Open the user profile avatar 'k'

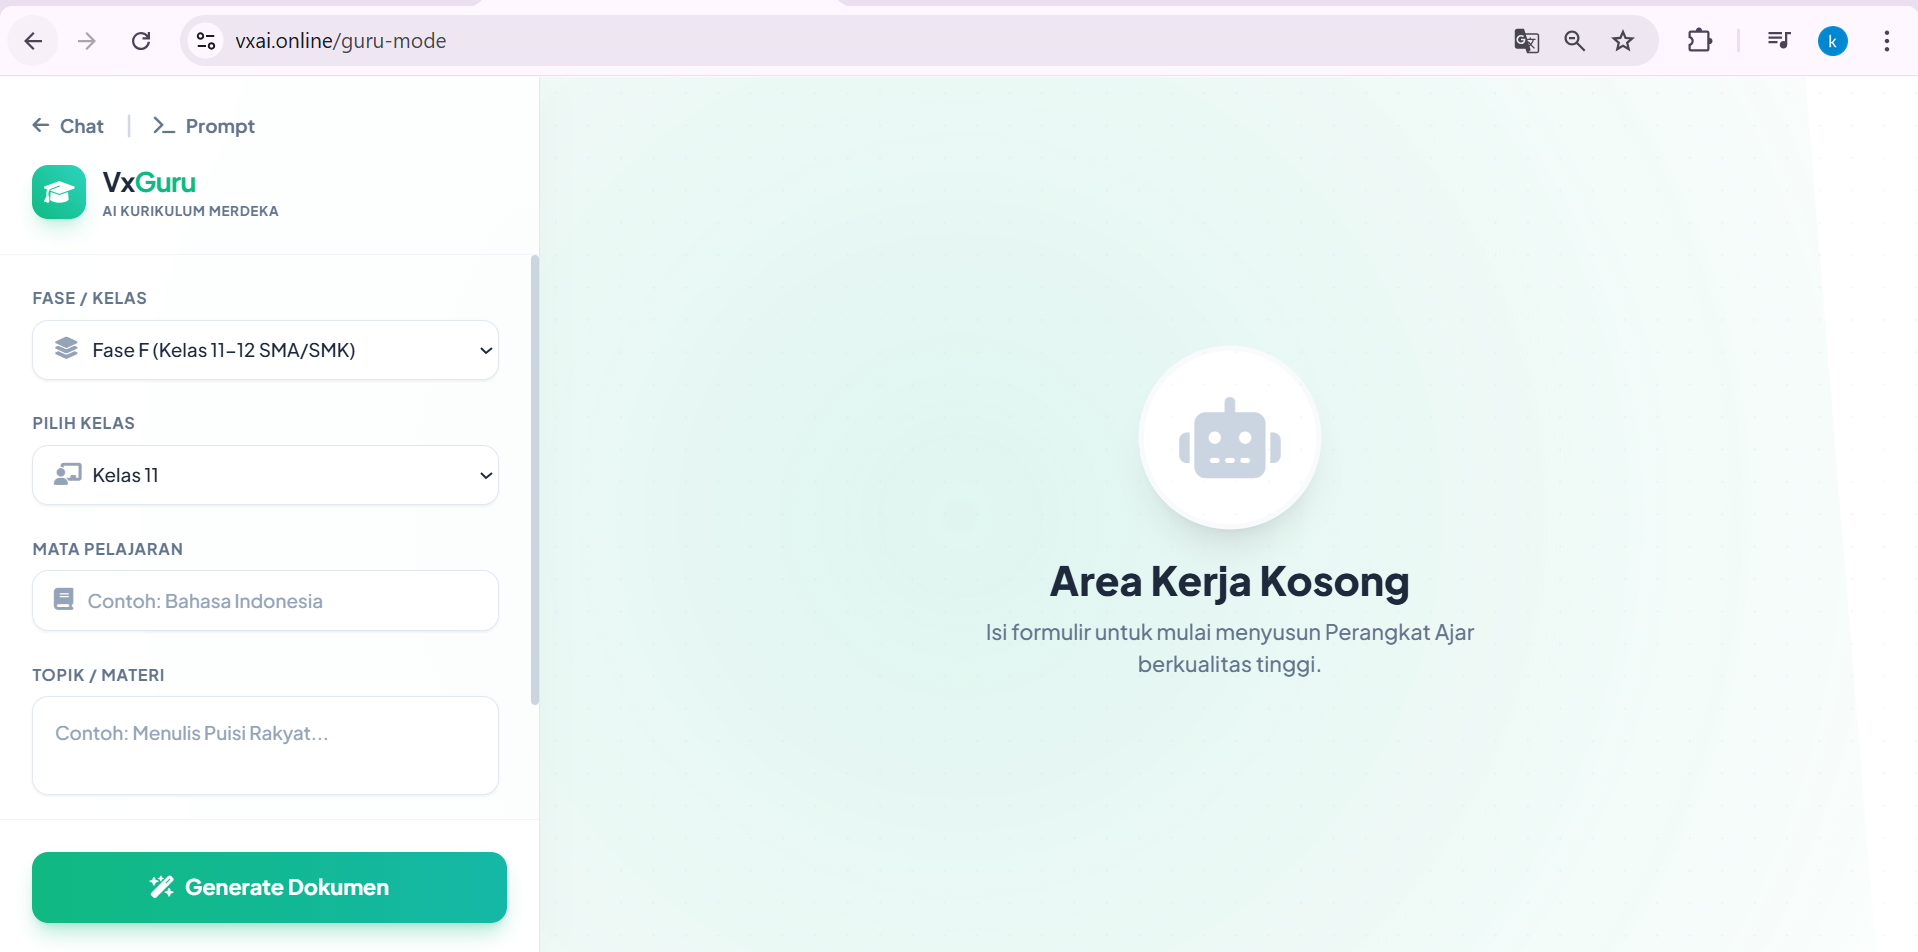coord(1832,41)
